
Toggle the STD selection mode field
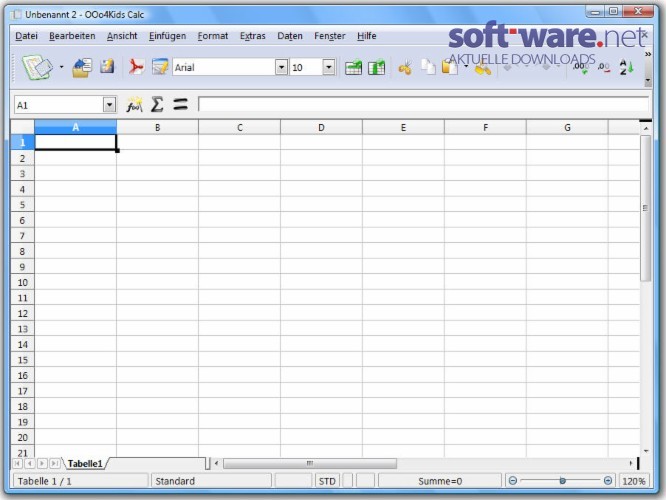327,481
